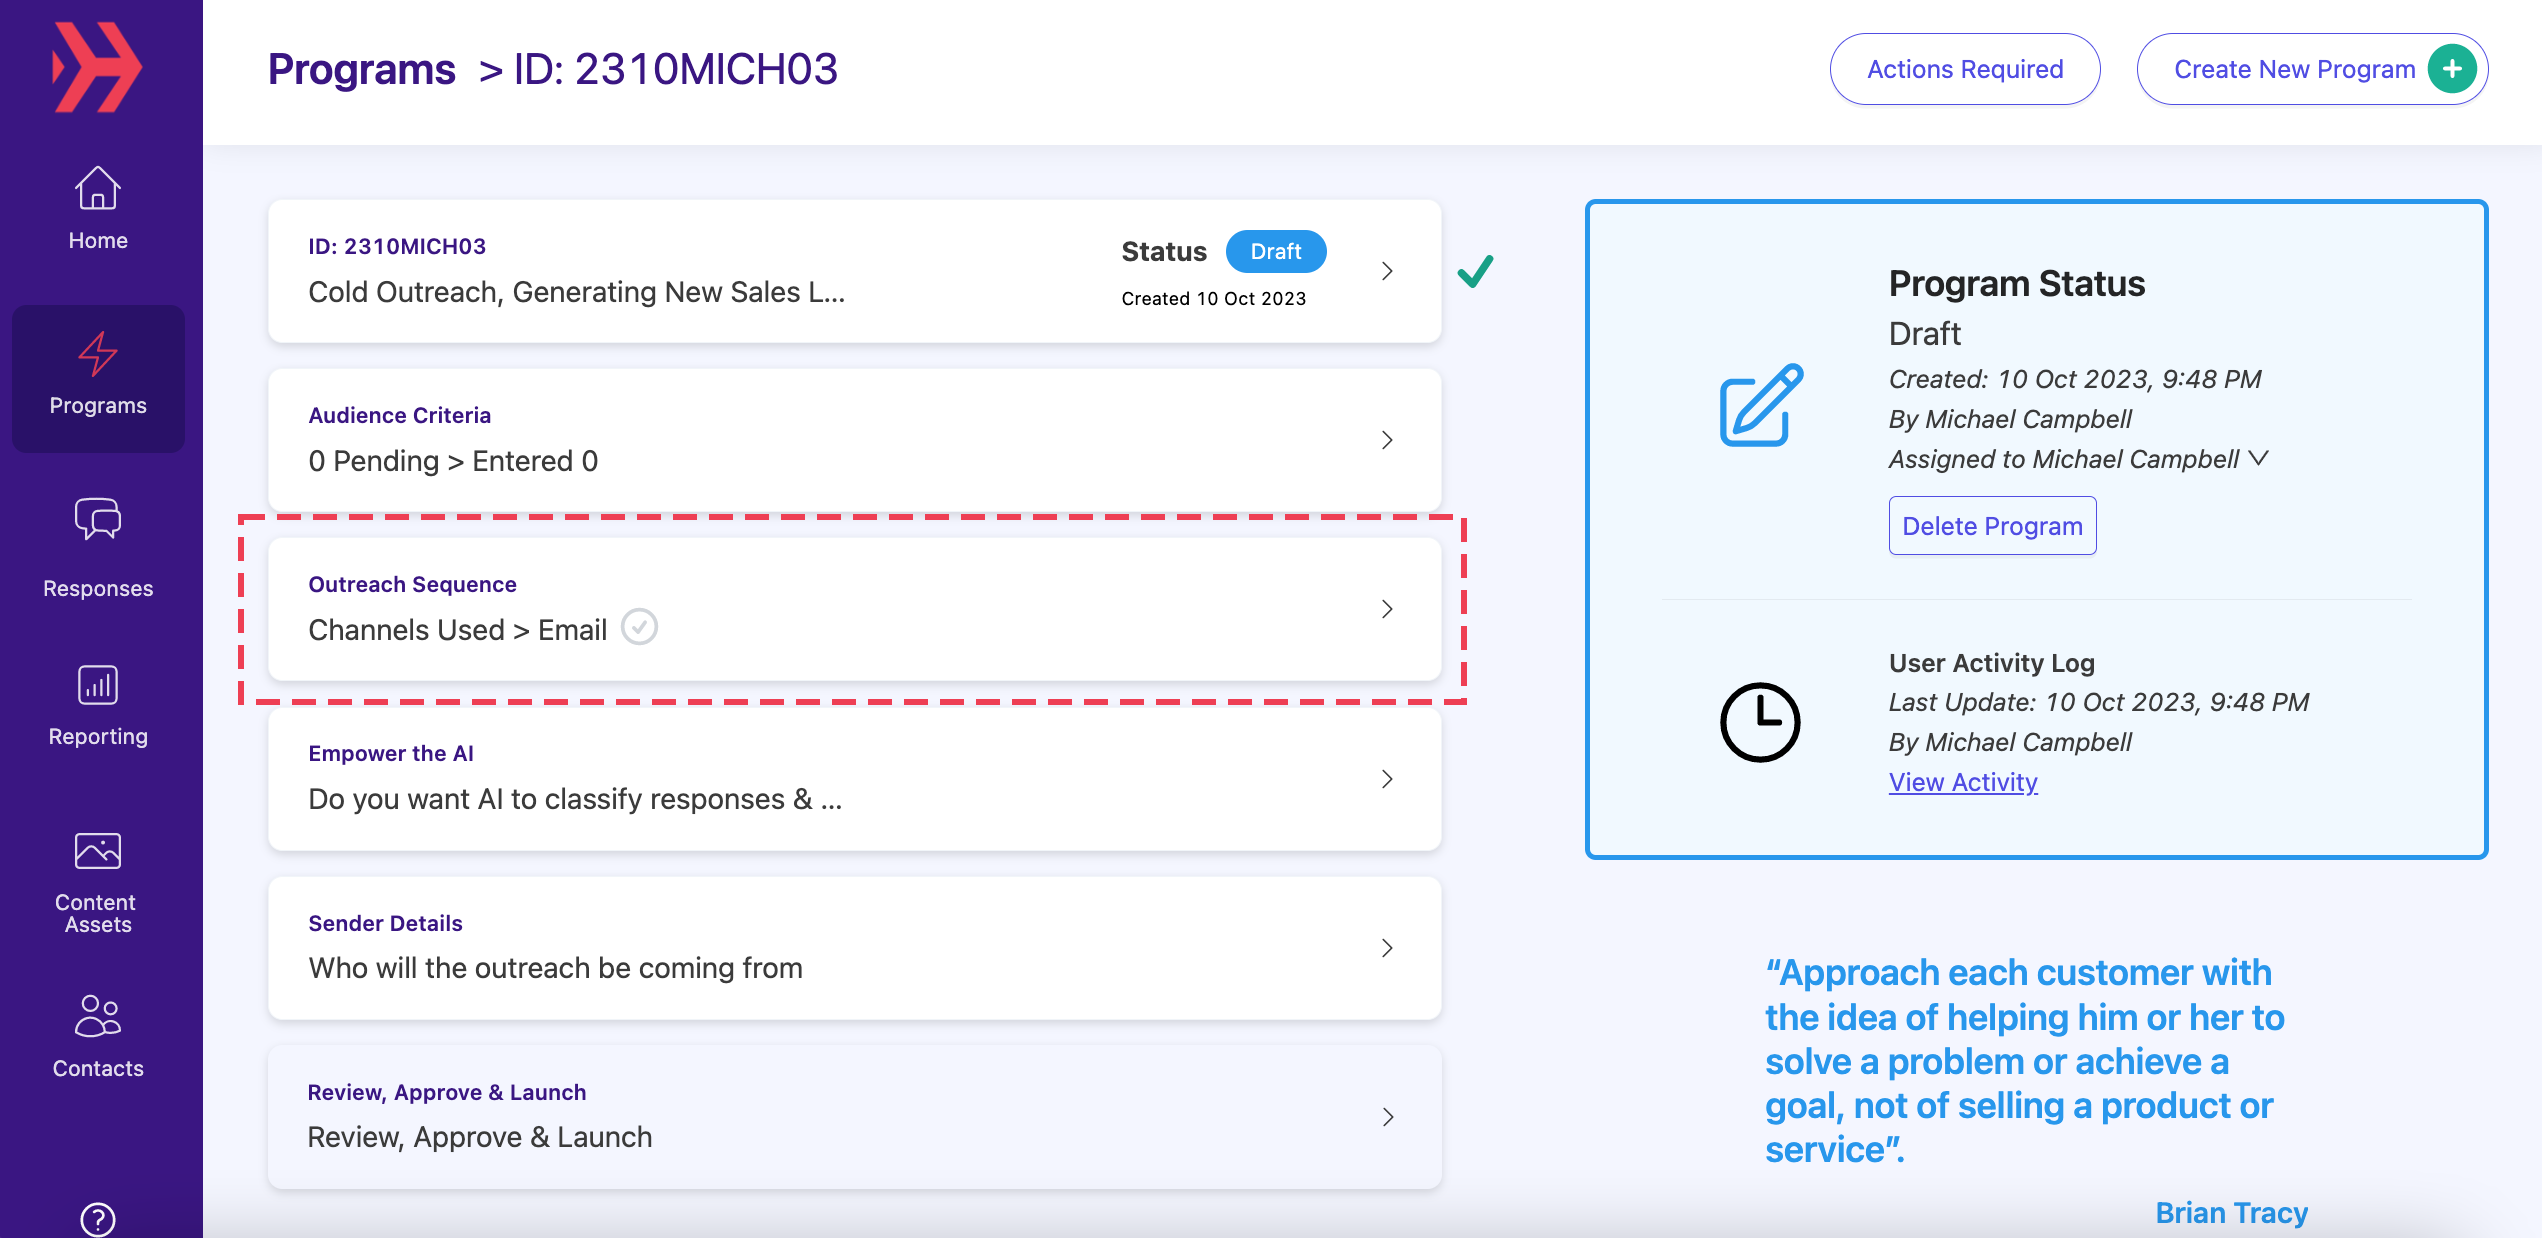Image resolution: width=2542 pixels, height=1238 pixels.
Task: Expand the Audience Criteria row chevron
Action: click(x=1387, y=440)
